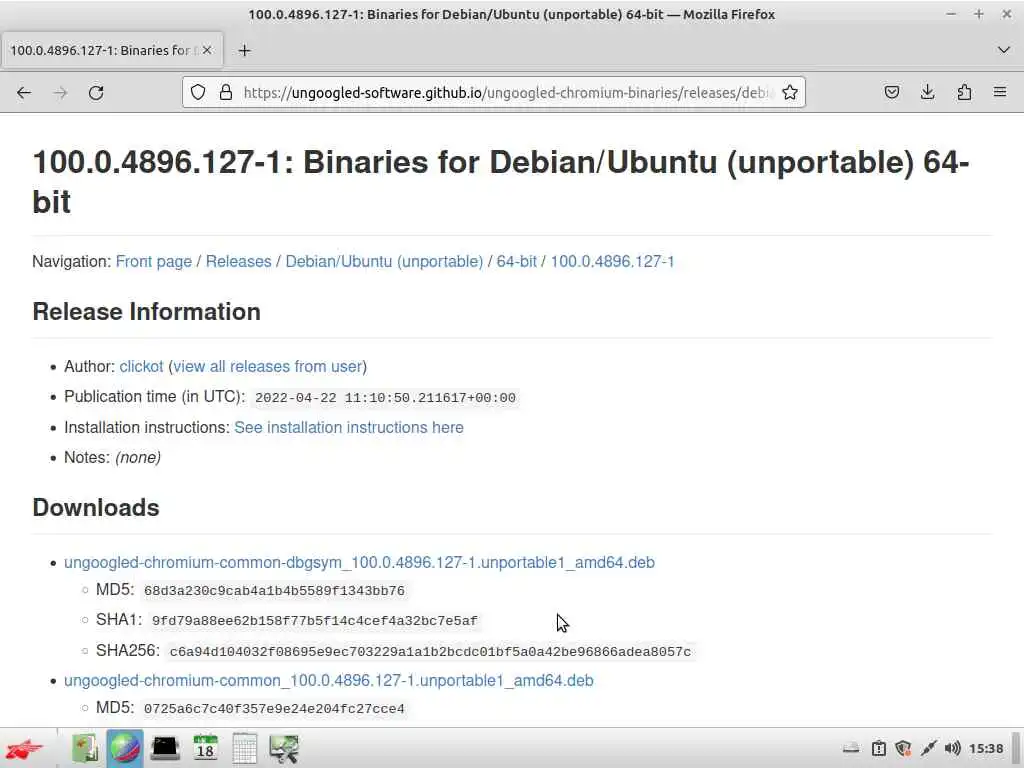Screen dimensions: 1024x768
Task: Open author clickot's profile link
Action: point(141,366)
